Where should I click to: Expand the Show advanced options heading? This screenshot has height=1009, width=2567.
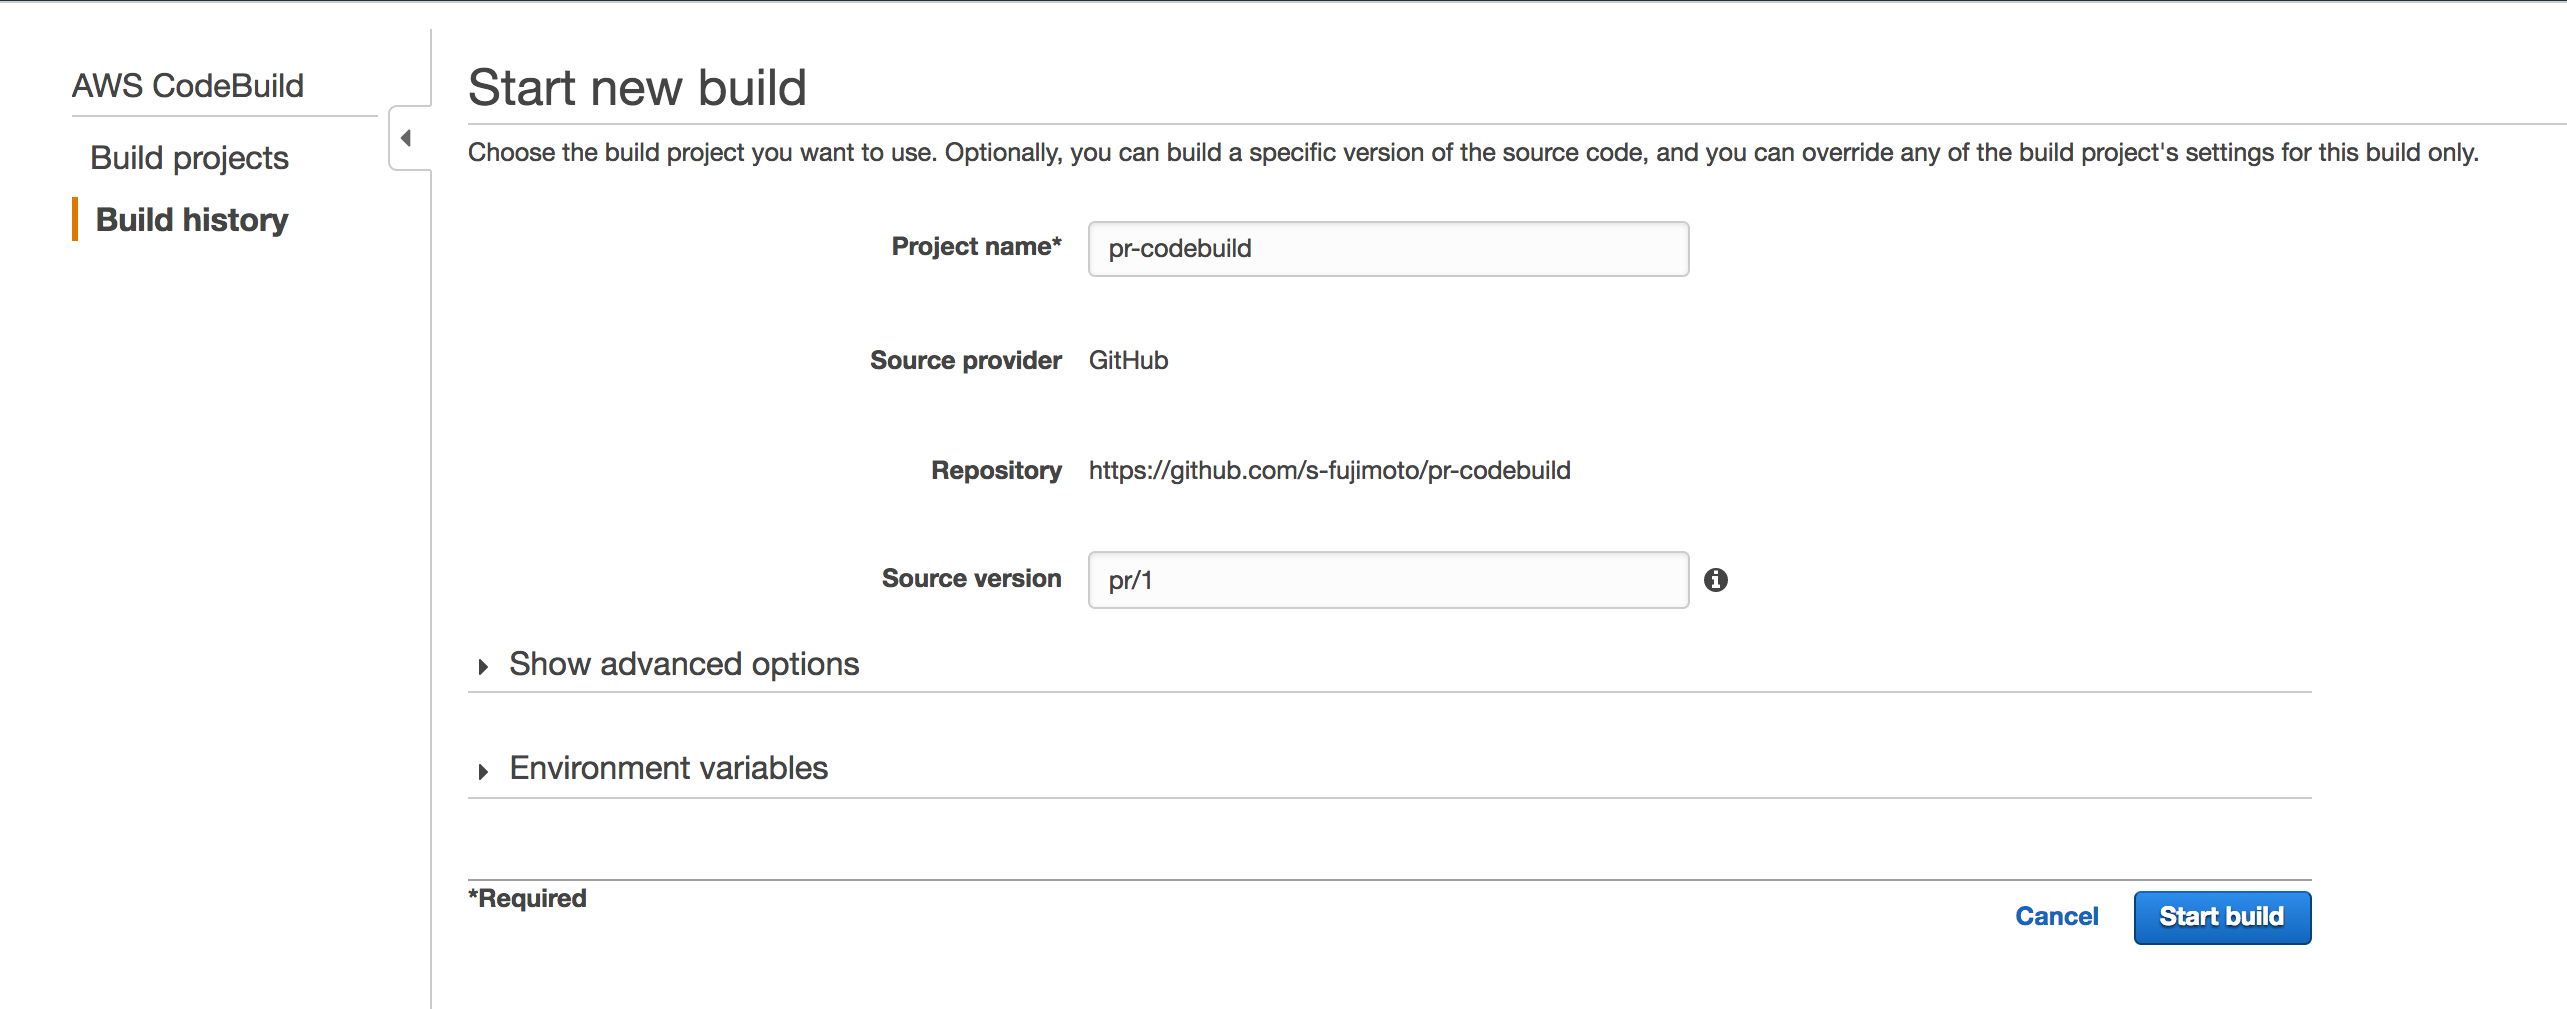[x=684, y=664]
